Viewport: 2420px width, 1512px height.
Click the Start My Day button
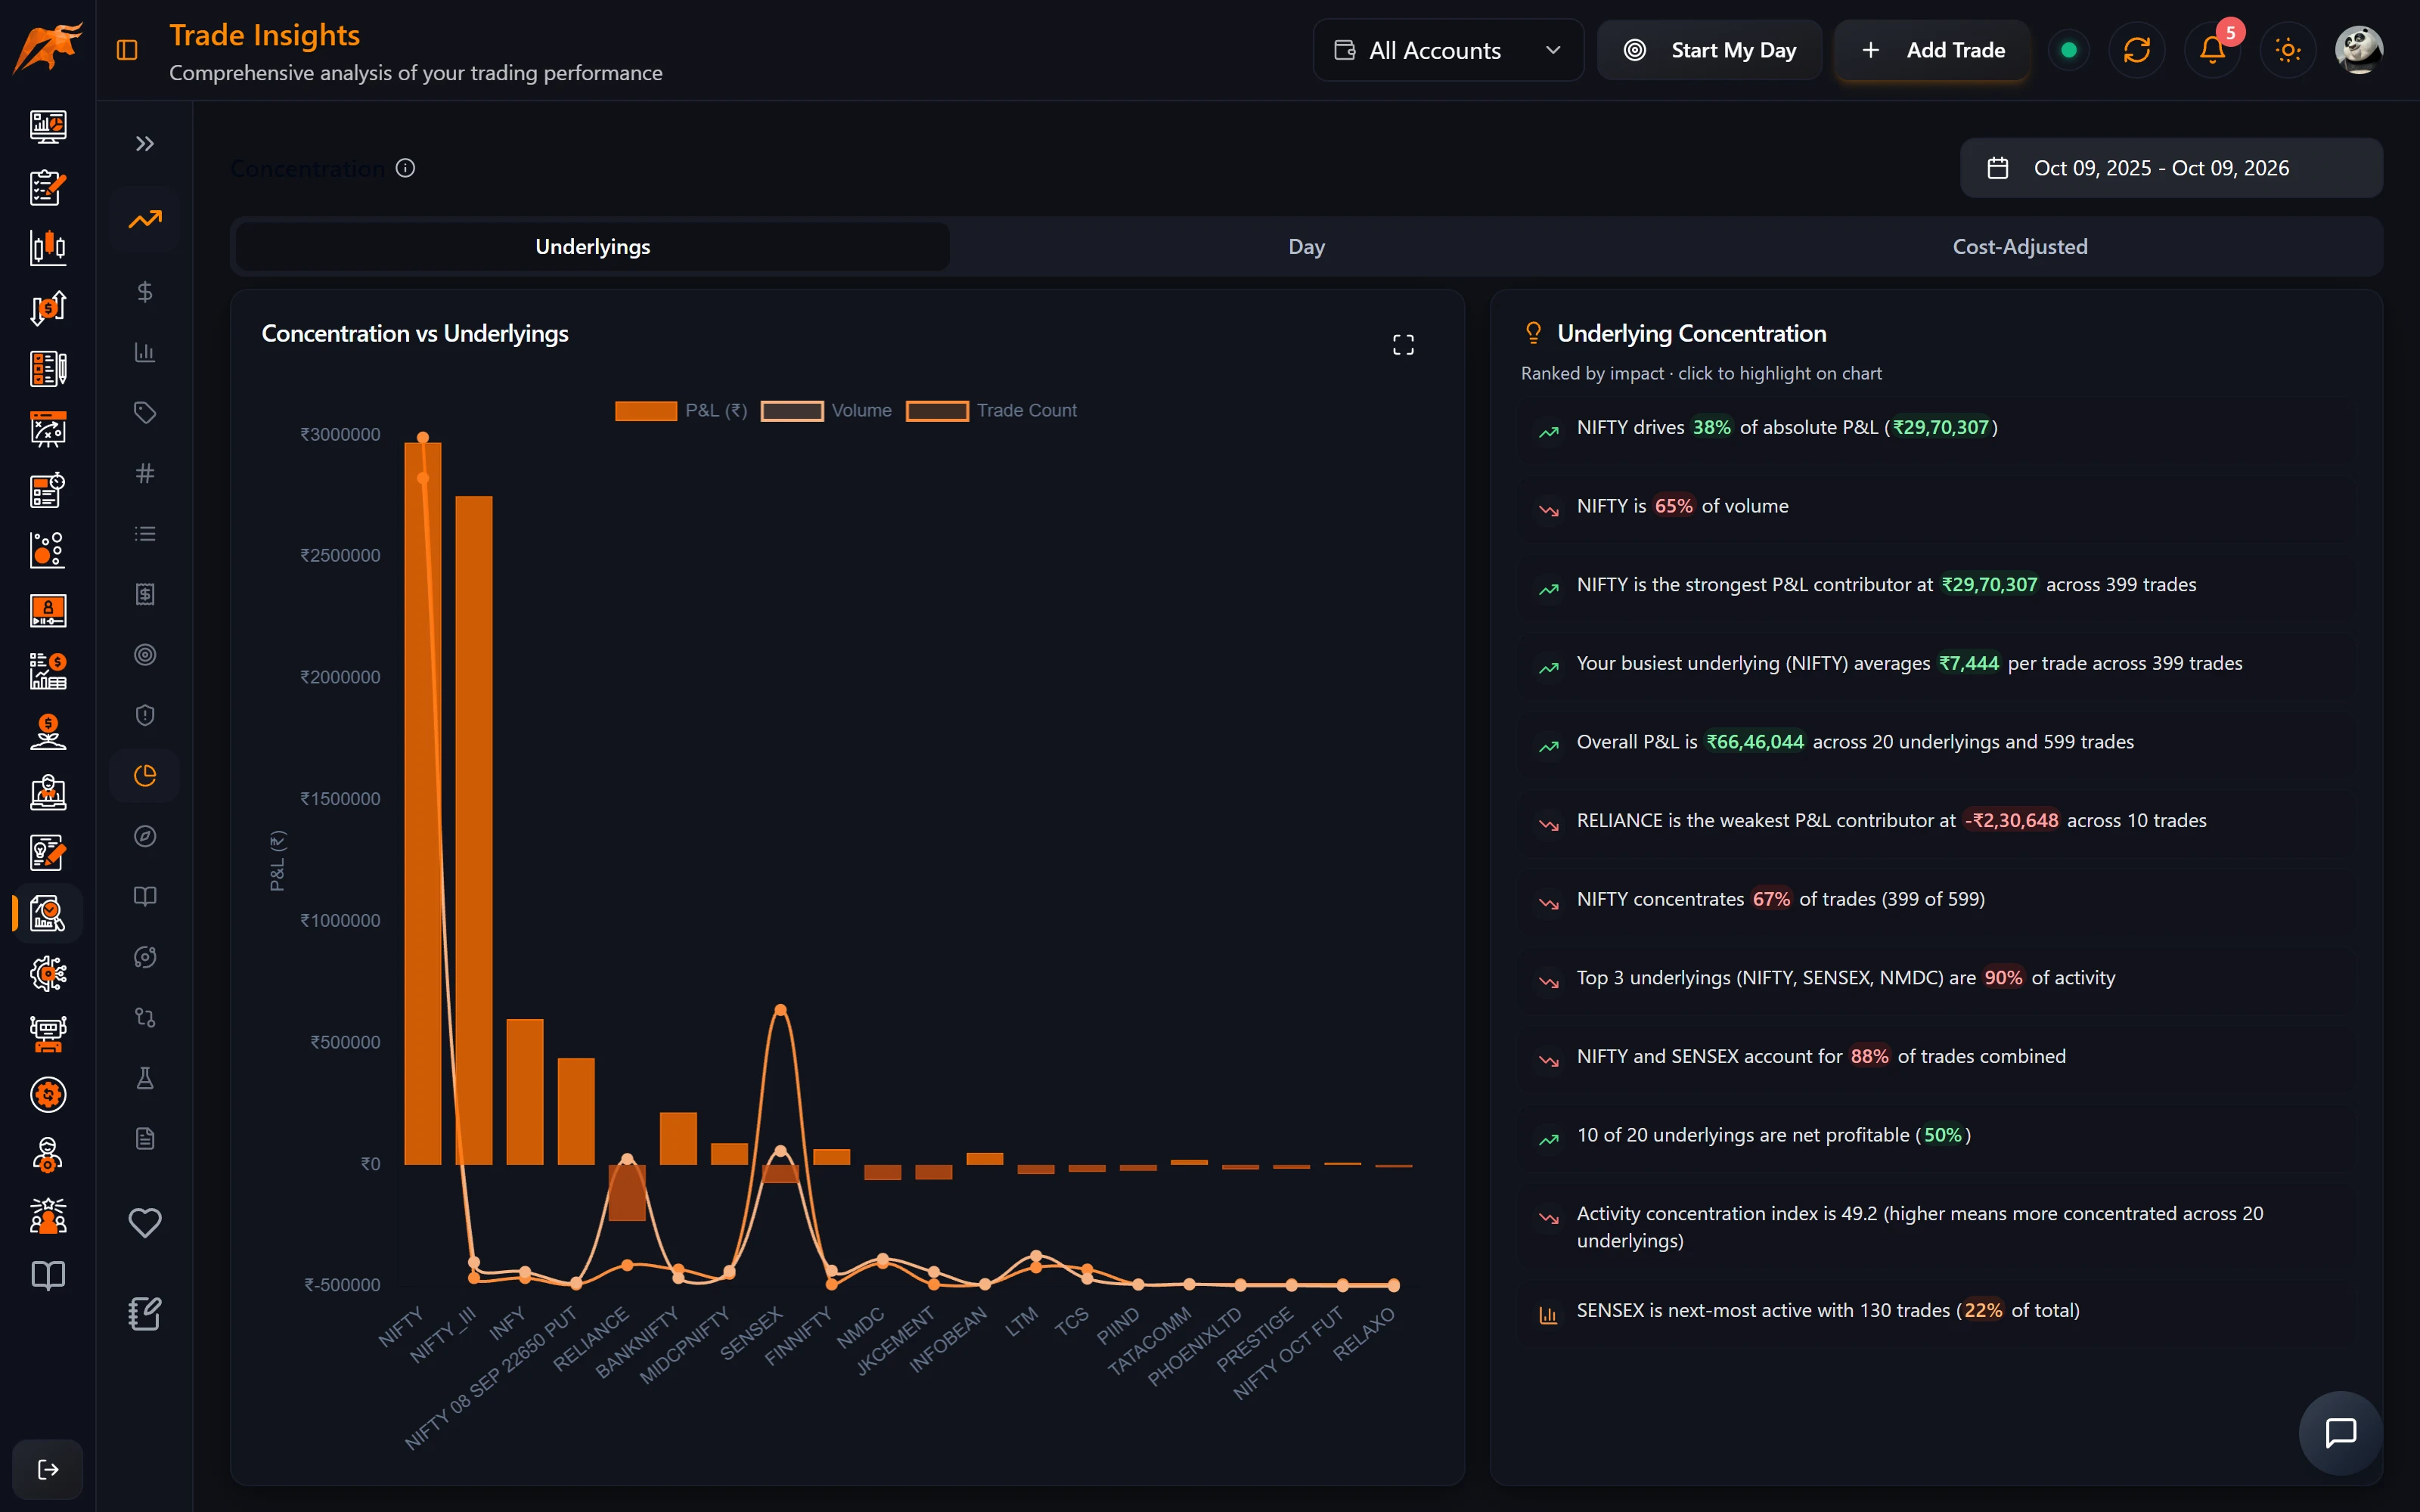tap(1709, 50)
